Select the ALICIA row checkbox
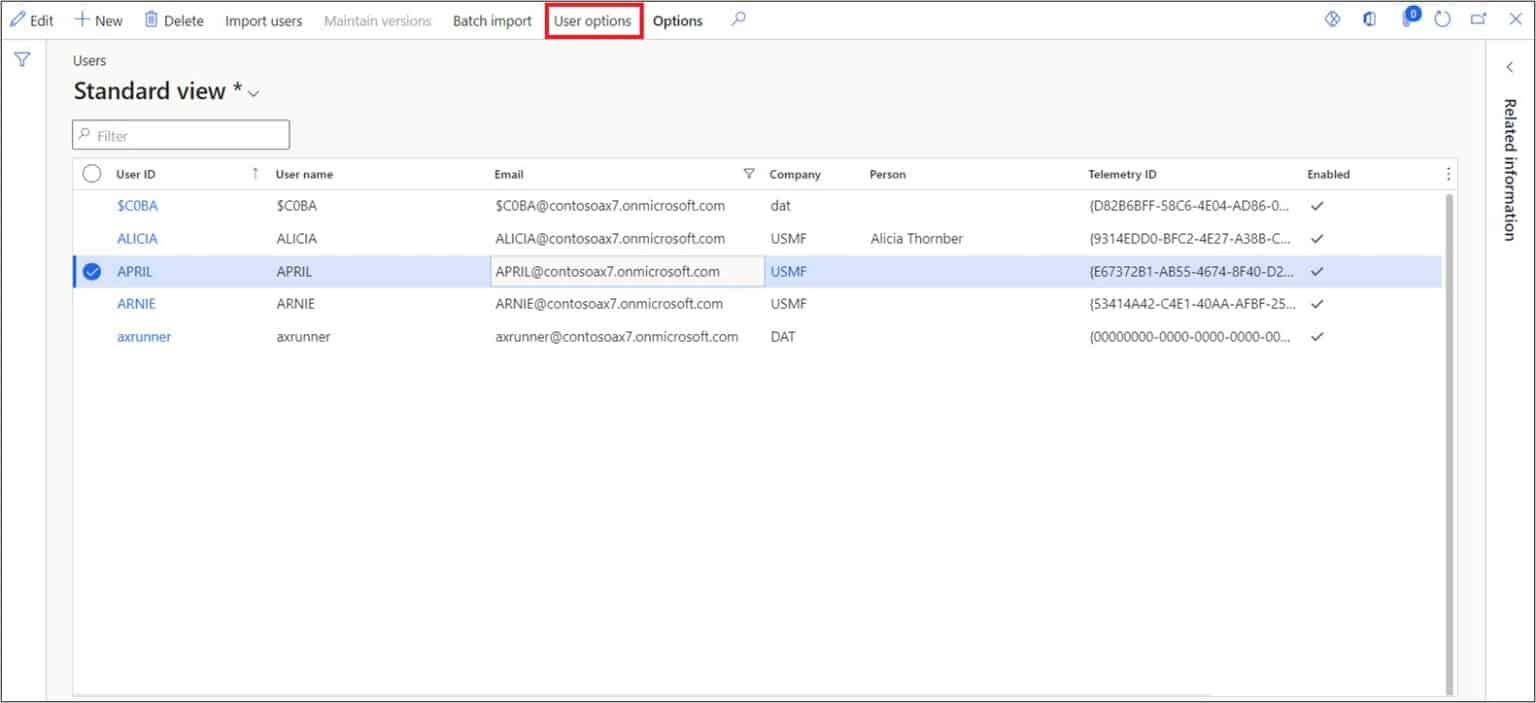The height and width of the screenshot is (703, 1536). click(x=92, y=238)
